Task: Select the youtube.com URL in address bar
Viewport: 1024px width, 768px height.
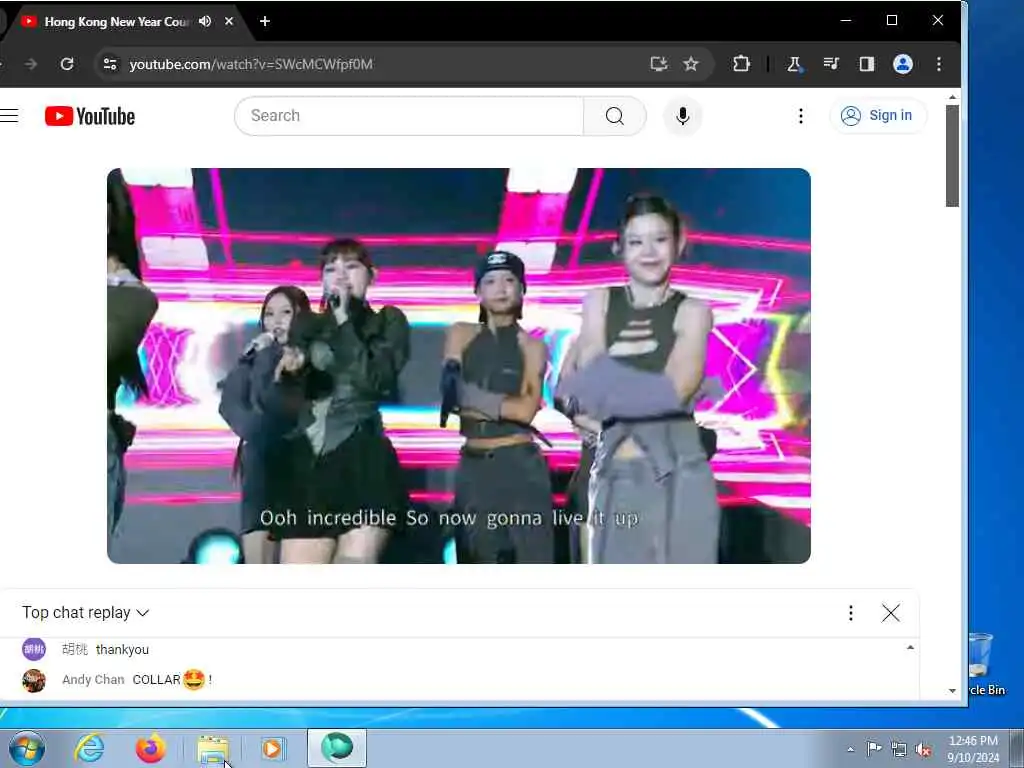Action: tap(251, 64)
